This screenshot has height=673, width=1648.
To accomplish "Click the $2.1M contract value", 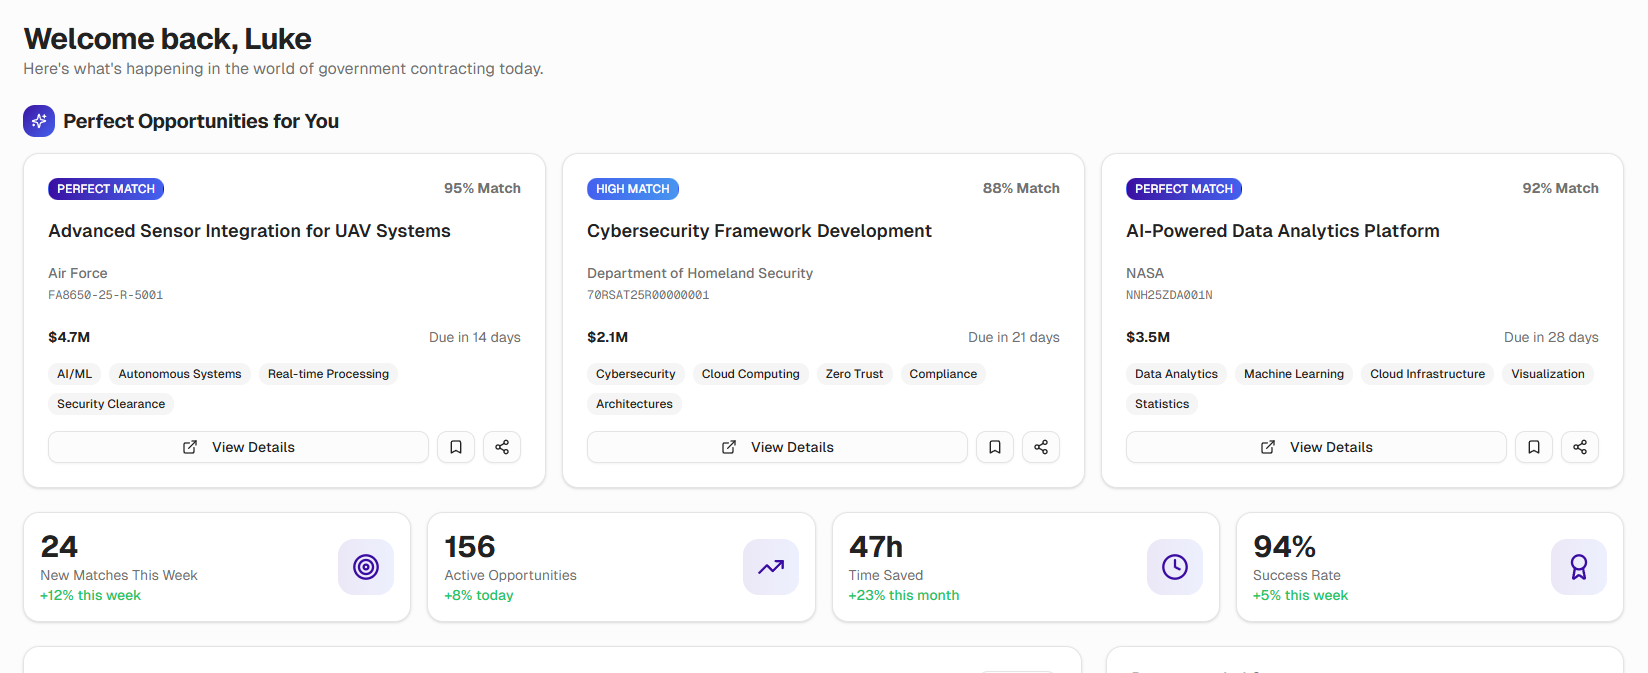I will pyautogui.click(x=608, y=337).
